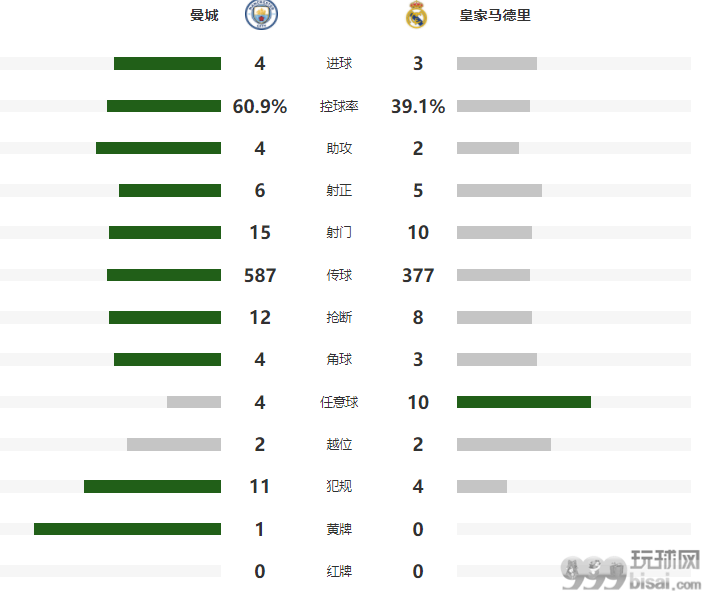Click the Real Madrid crest icon
This screenshot has width=702, height=591.
pos(416,15)
